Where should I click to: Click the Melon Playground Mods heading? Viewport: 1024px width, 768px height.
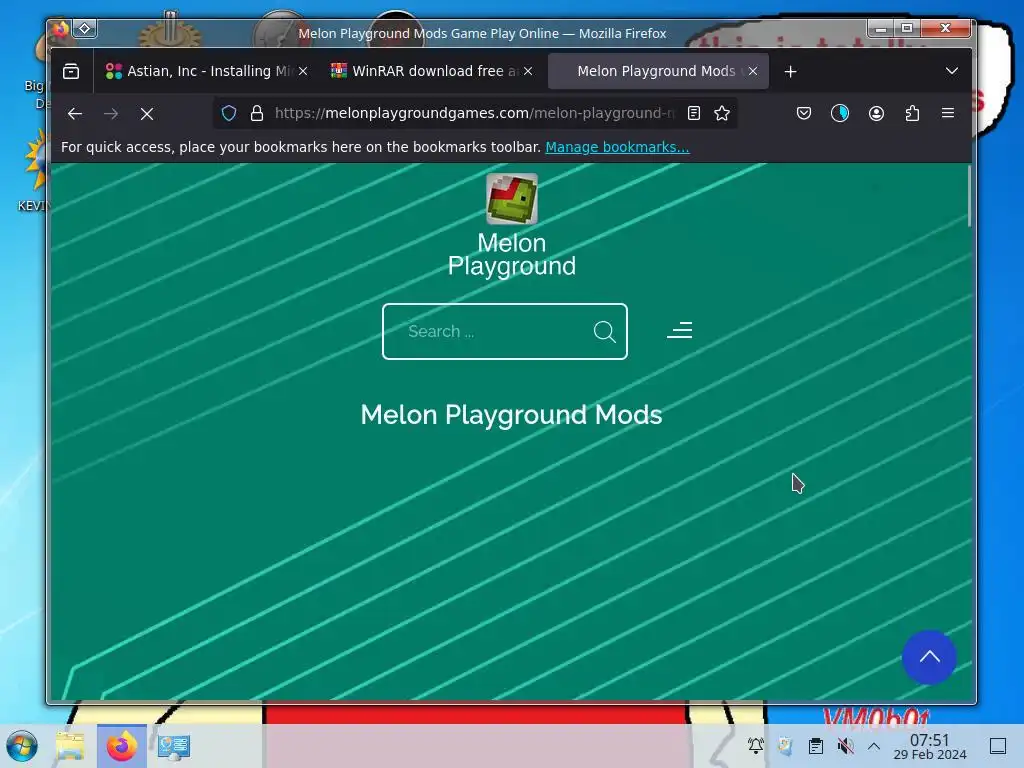511,415
